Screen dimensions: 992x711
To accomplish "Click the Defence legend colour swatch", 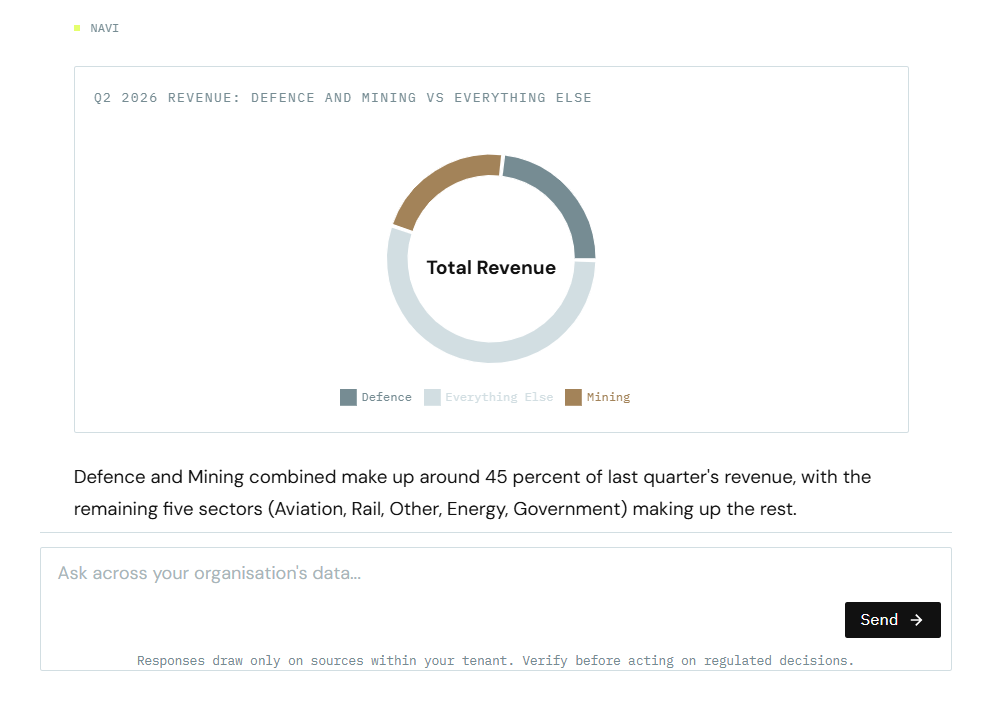I will (348, 397).
